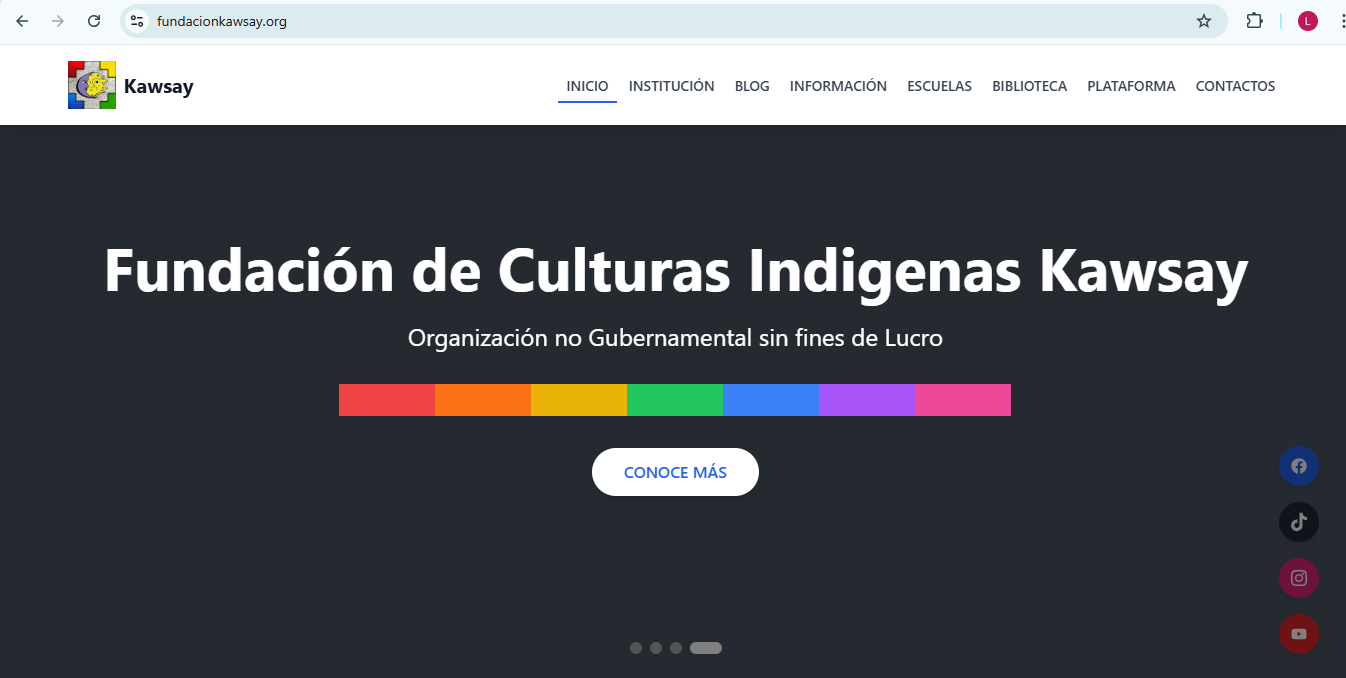The image size is (1346, 678).
Task: Switch to the BLOG section
Action: [752, 86]
